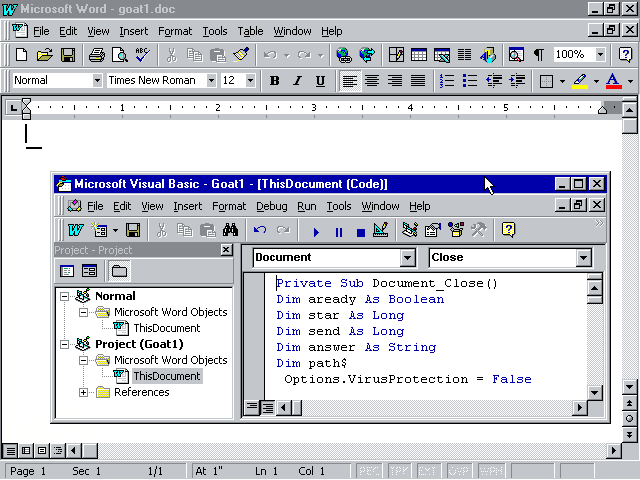
Task: Insert Excel worksheet icon
Action: tap(442, 55)
